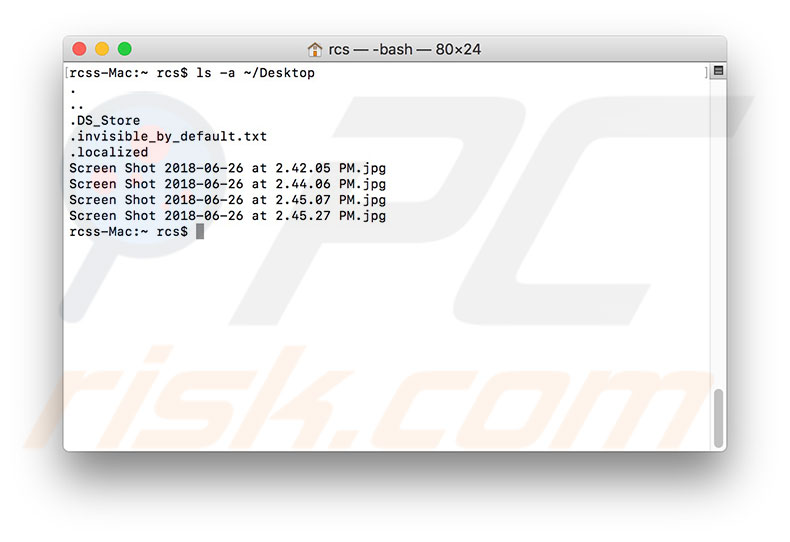Click the last 'rcss-Mac:~ rcs$' prompt

pos(128,232)
